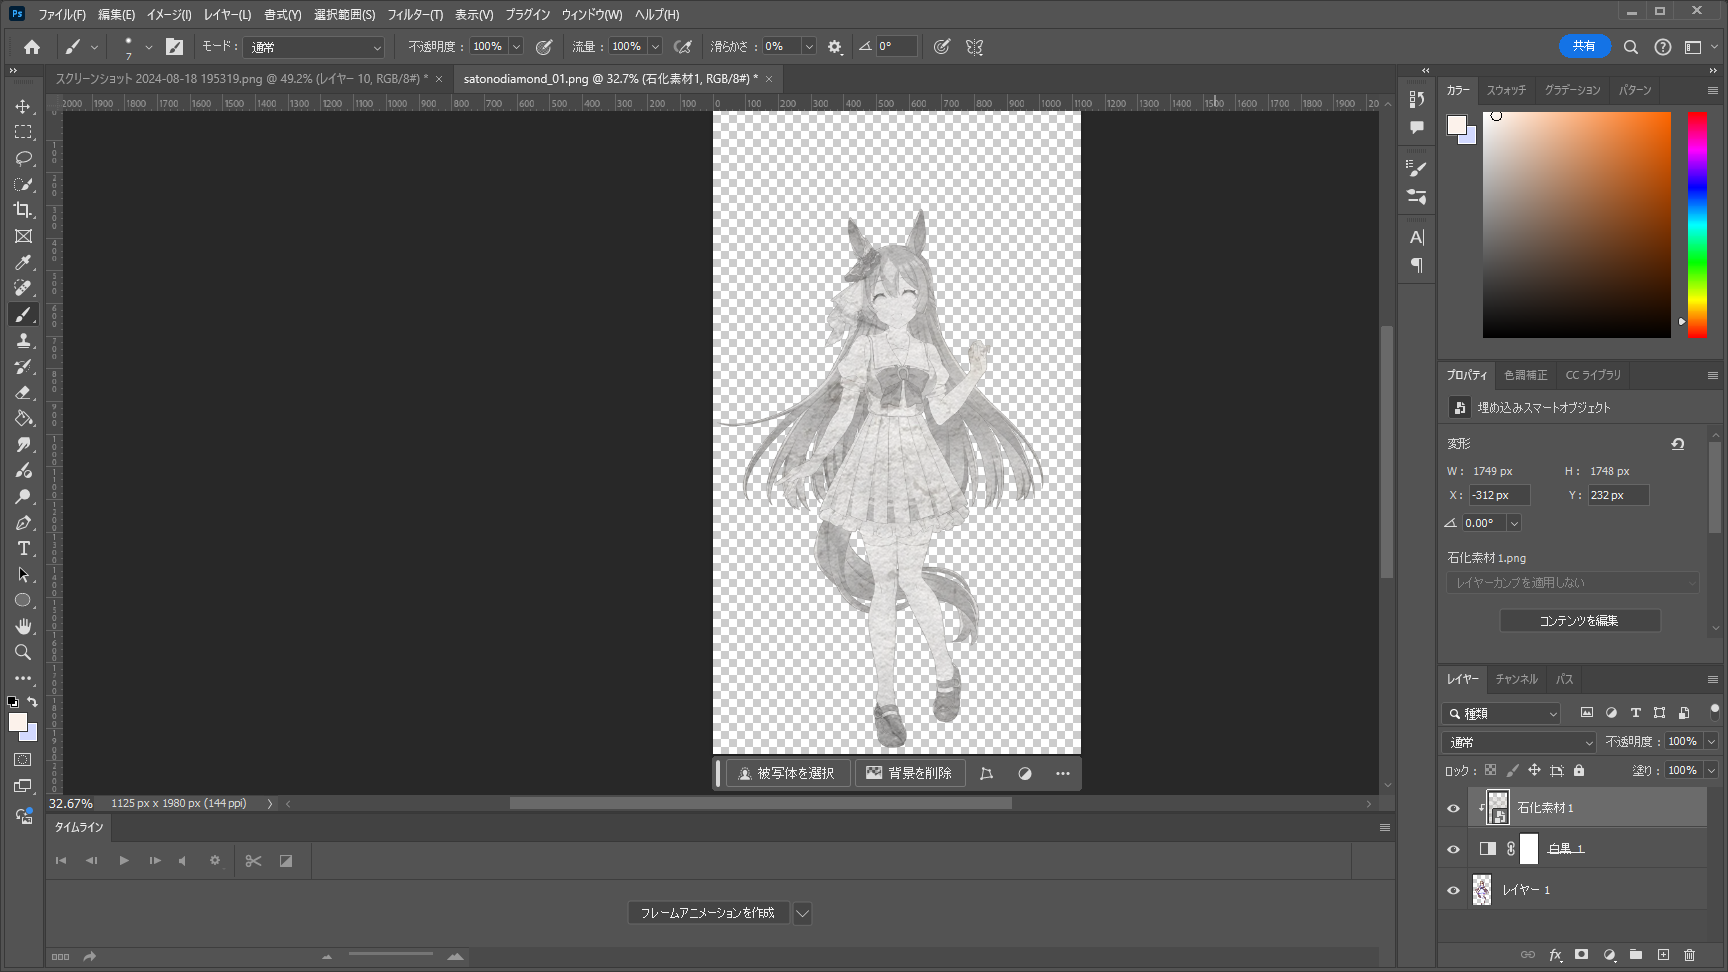The height and width of the screenshot is (972, 1728).
Task: Select the Paint Bucket tool
Action: tap(23, 418)
